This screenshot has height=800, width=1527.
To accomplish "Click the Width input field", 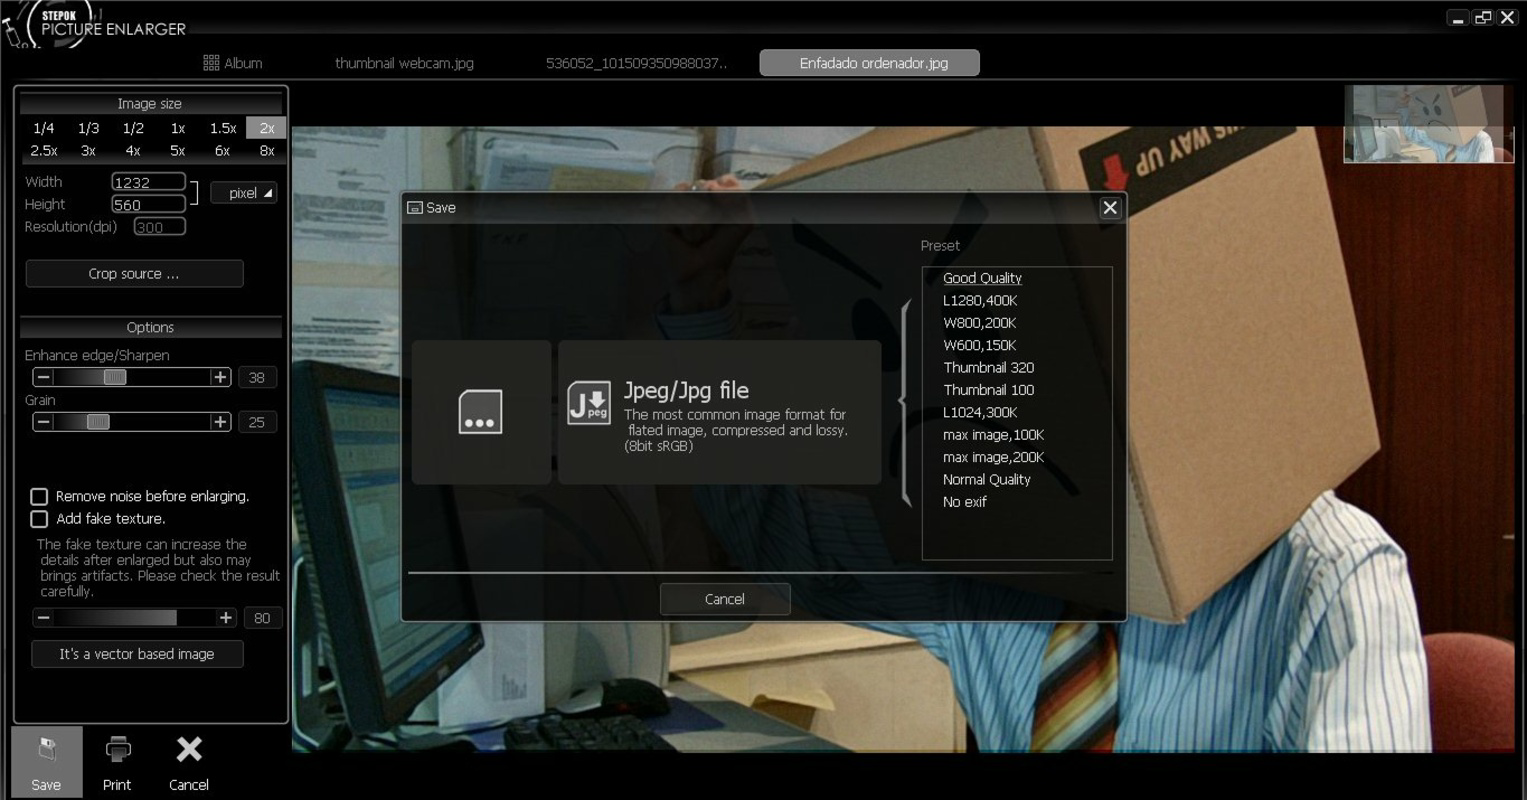I will [x=147, y=181].
